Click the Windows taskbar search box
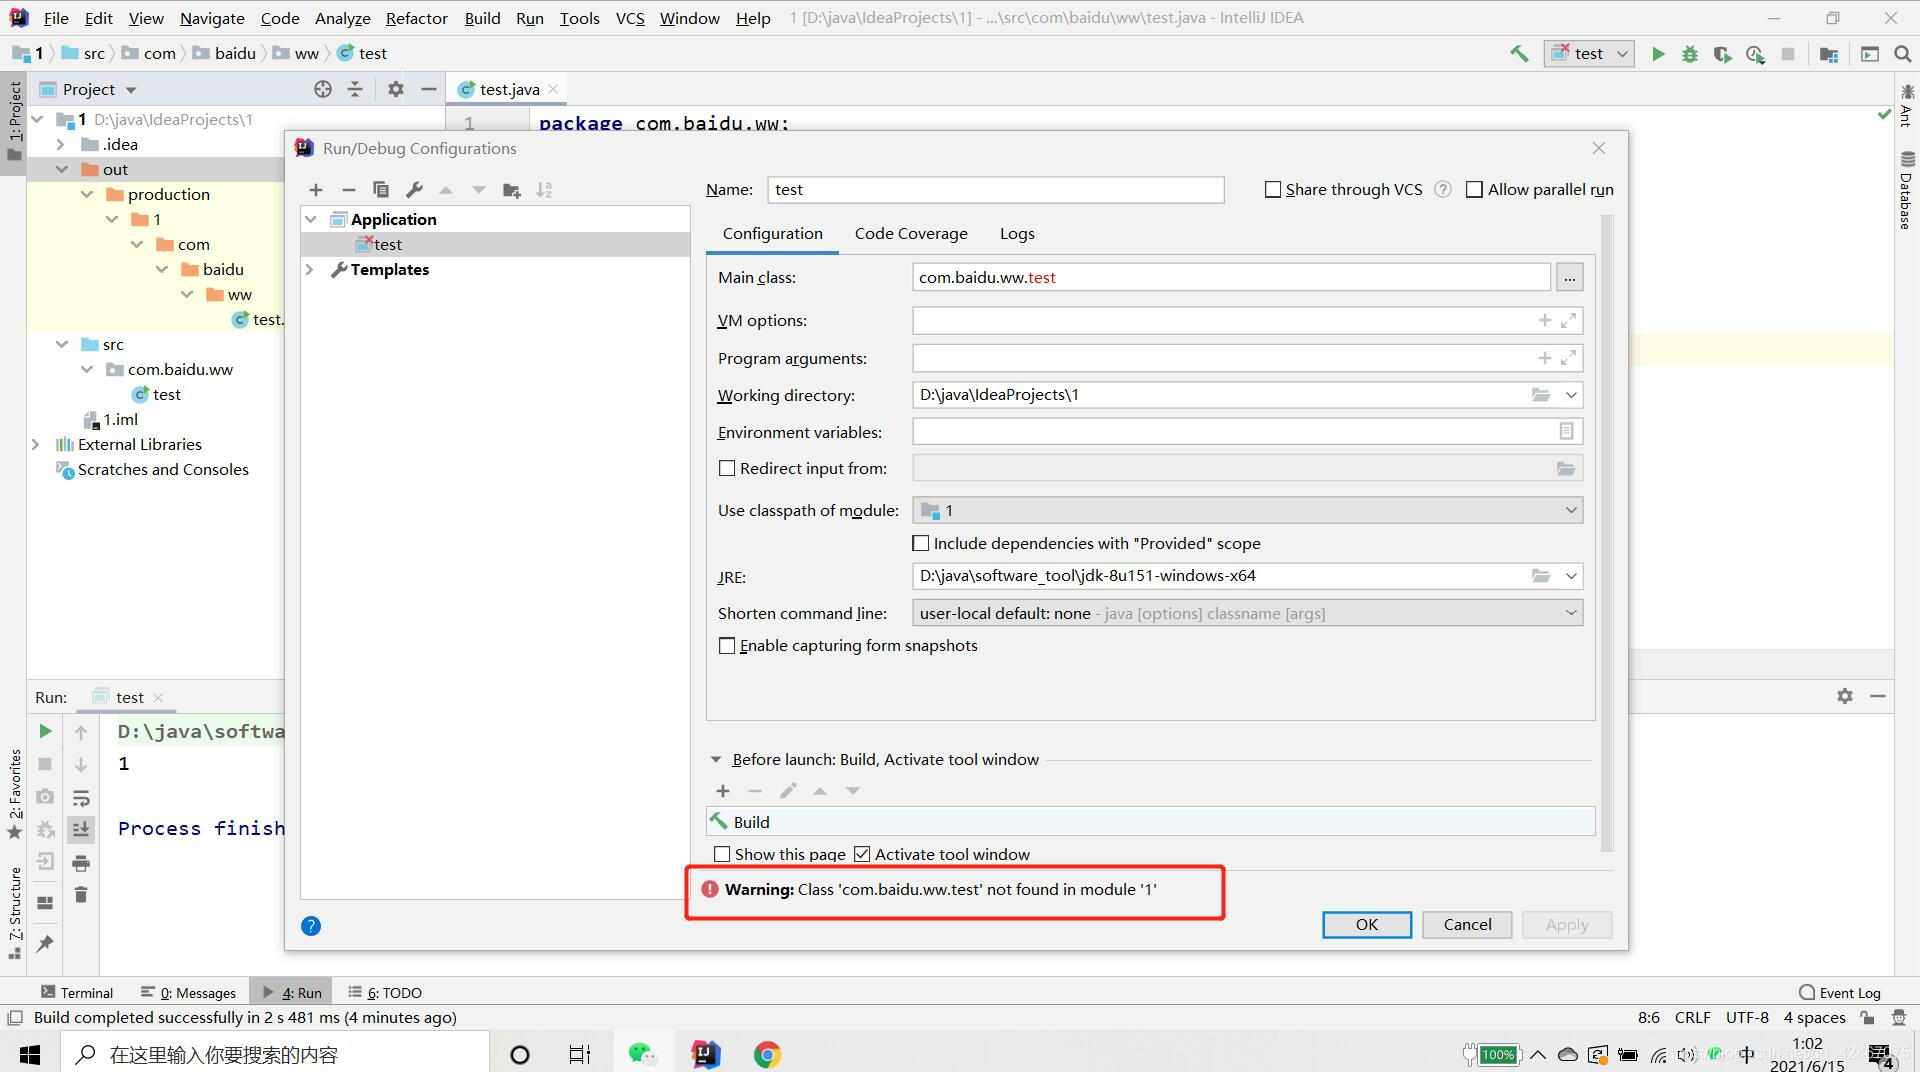 276,1054
